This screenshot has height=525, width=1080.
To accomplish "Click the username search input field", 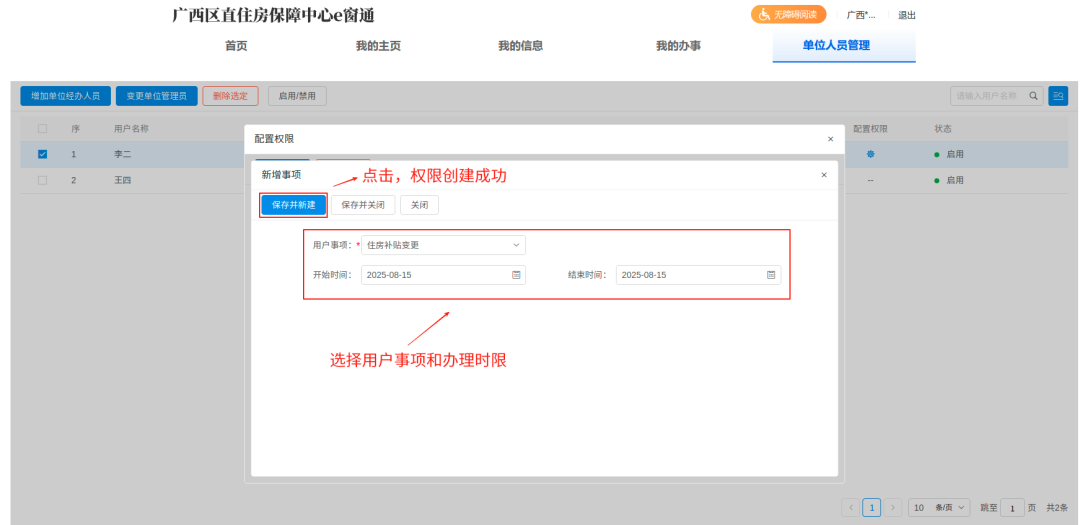I will (986, 96).
